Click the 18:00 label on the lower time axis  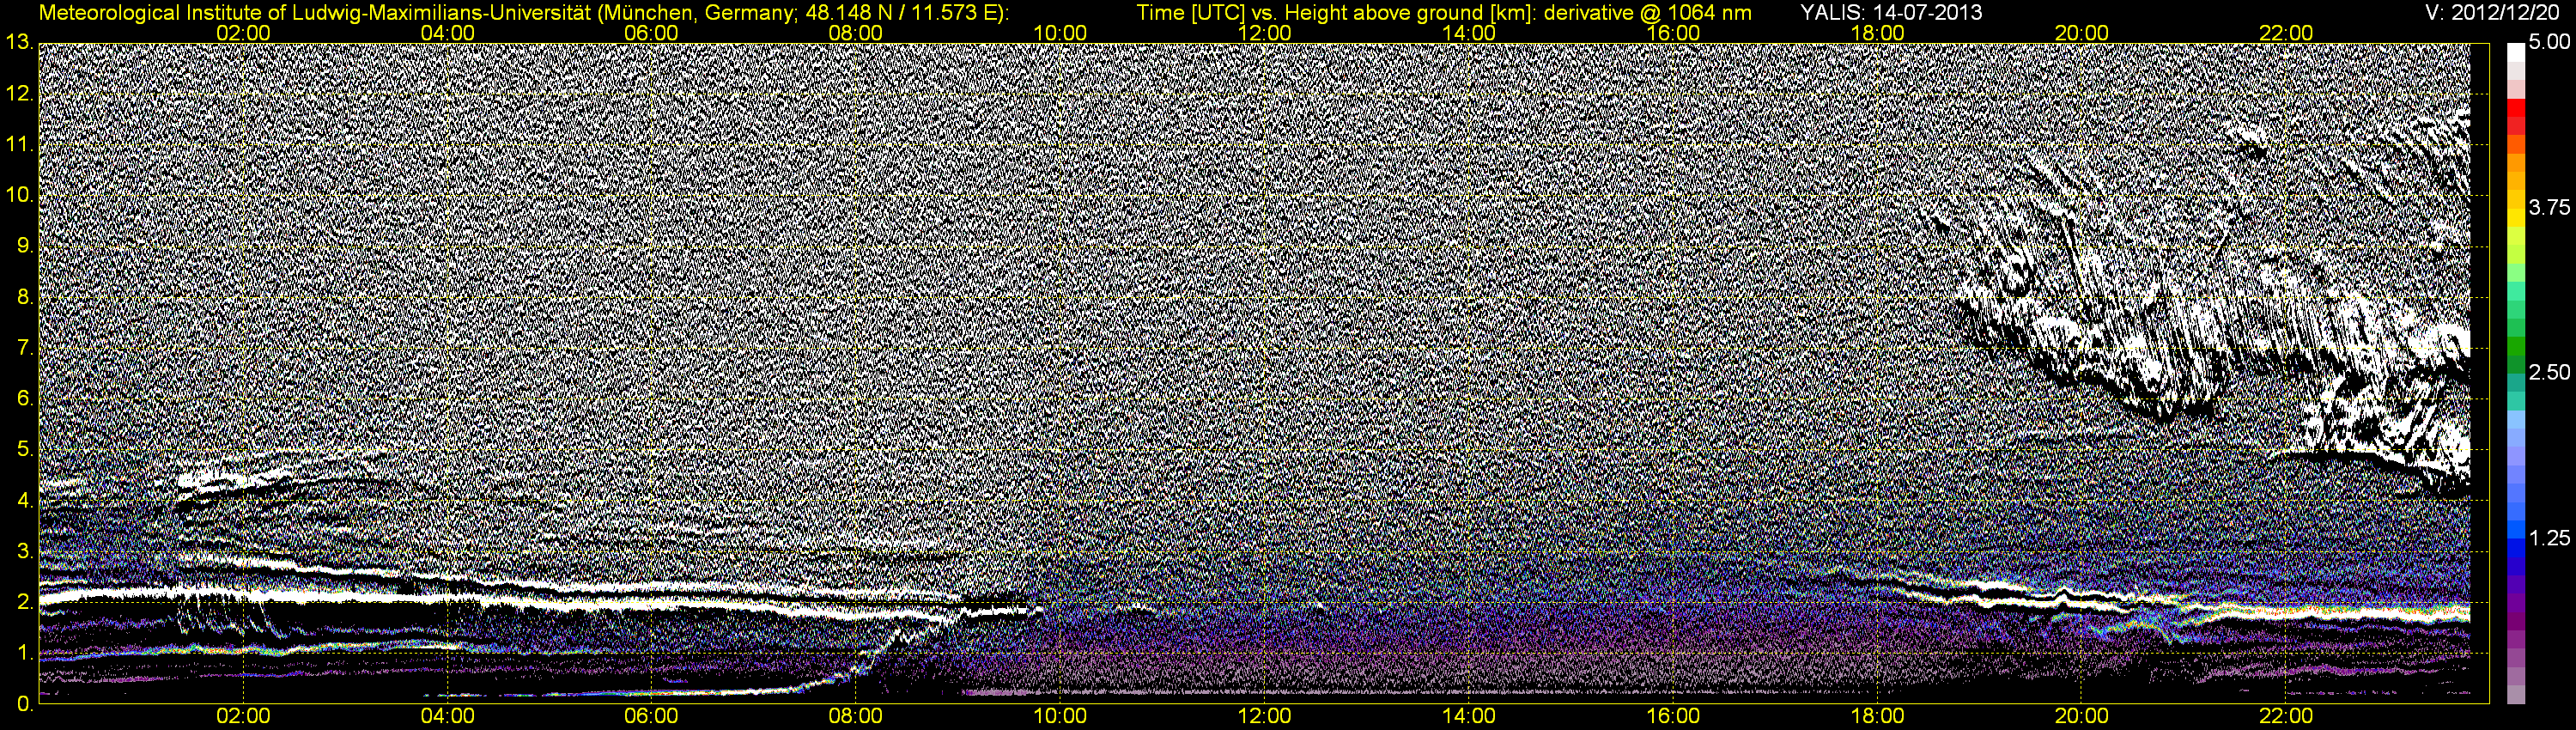pos(1877,716)
